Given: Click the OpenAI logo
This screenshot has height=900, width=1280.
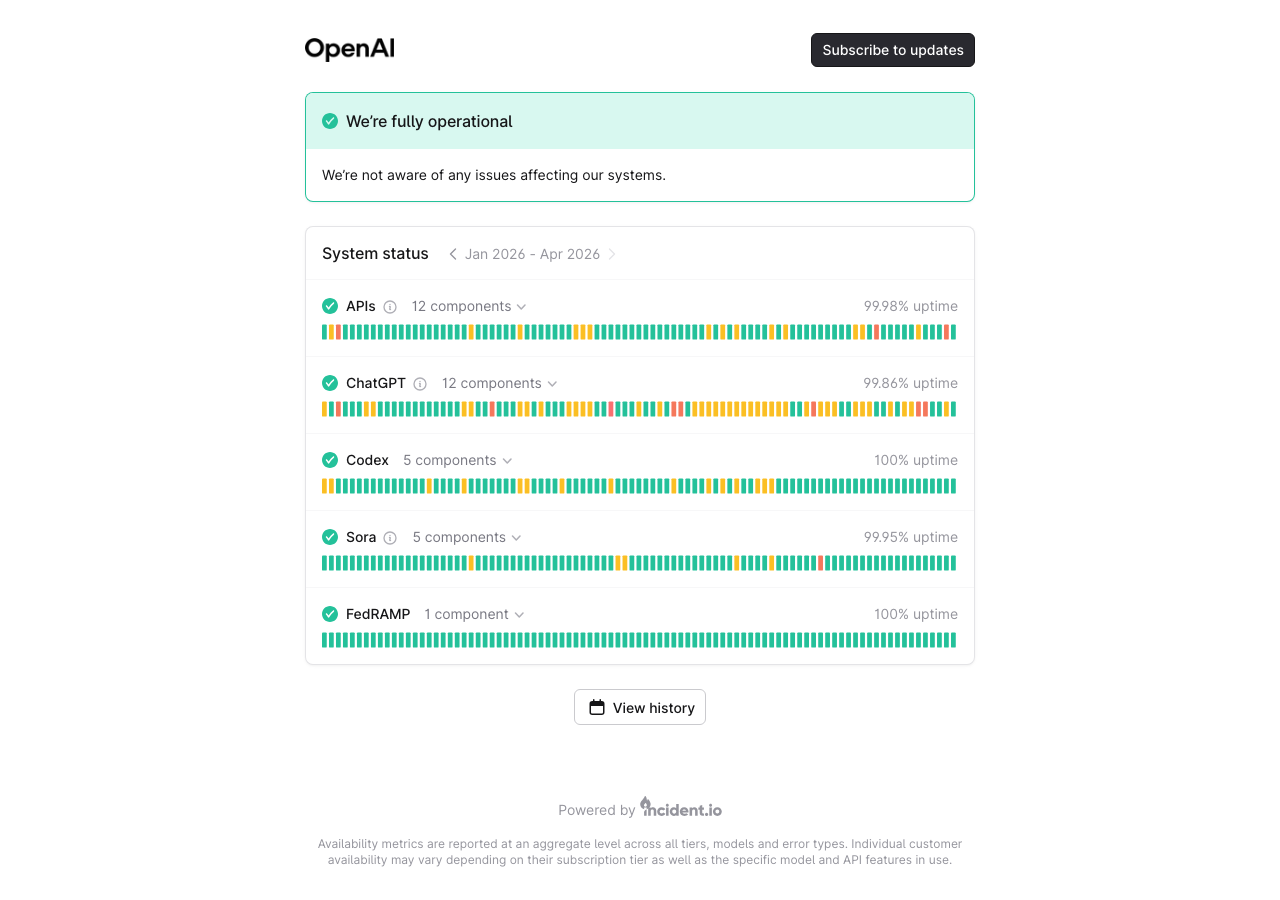Looking at the screenshot, I should (349, 47).
